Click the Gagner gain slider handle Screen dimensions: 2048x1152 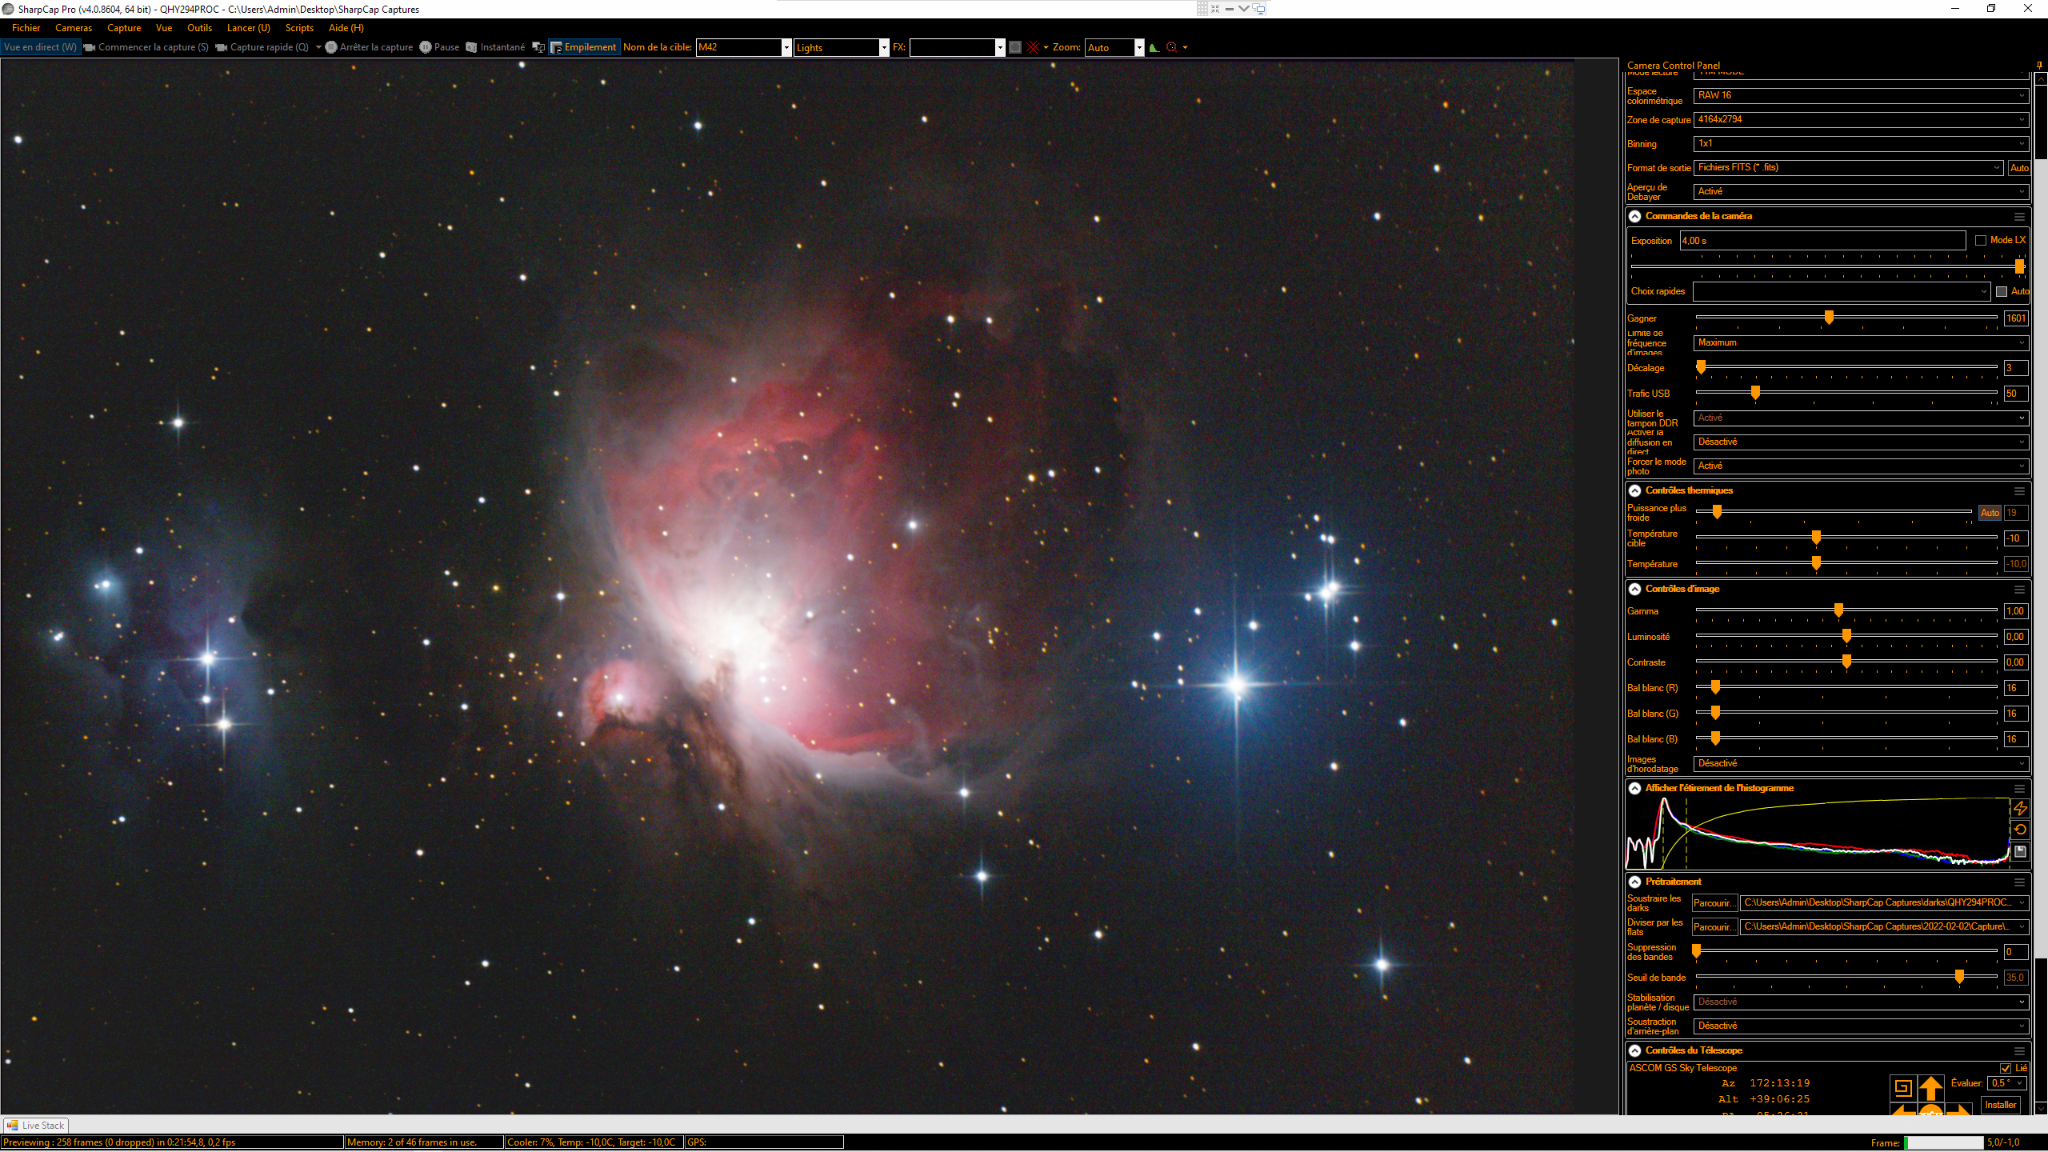tap(1829, 317)
